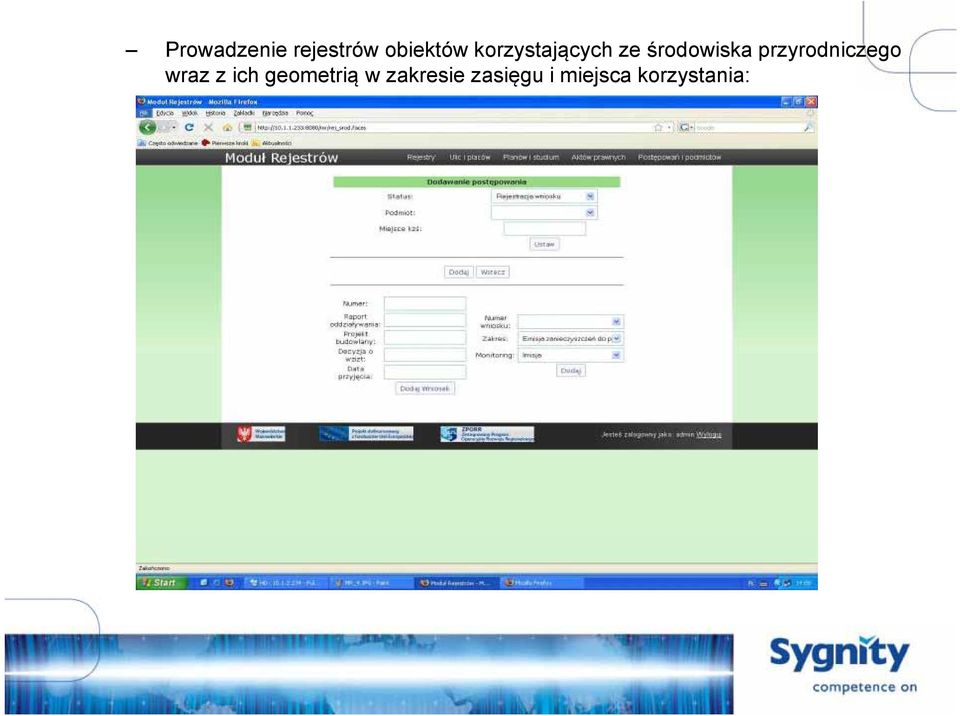
Task: Open the Edycja menu in Firefox
Action: coord(165,113)
